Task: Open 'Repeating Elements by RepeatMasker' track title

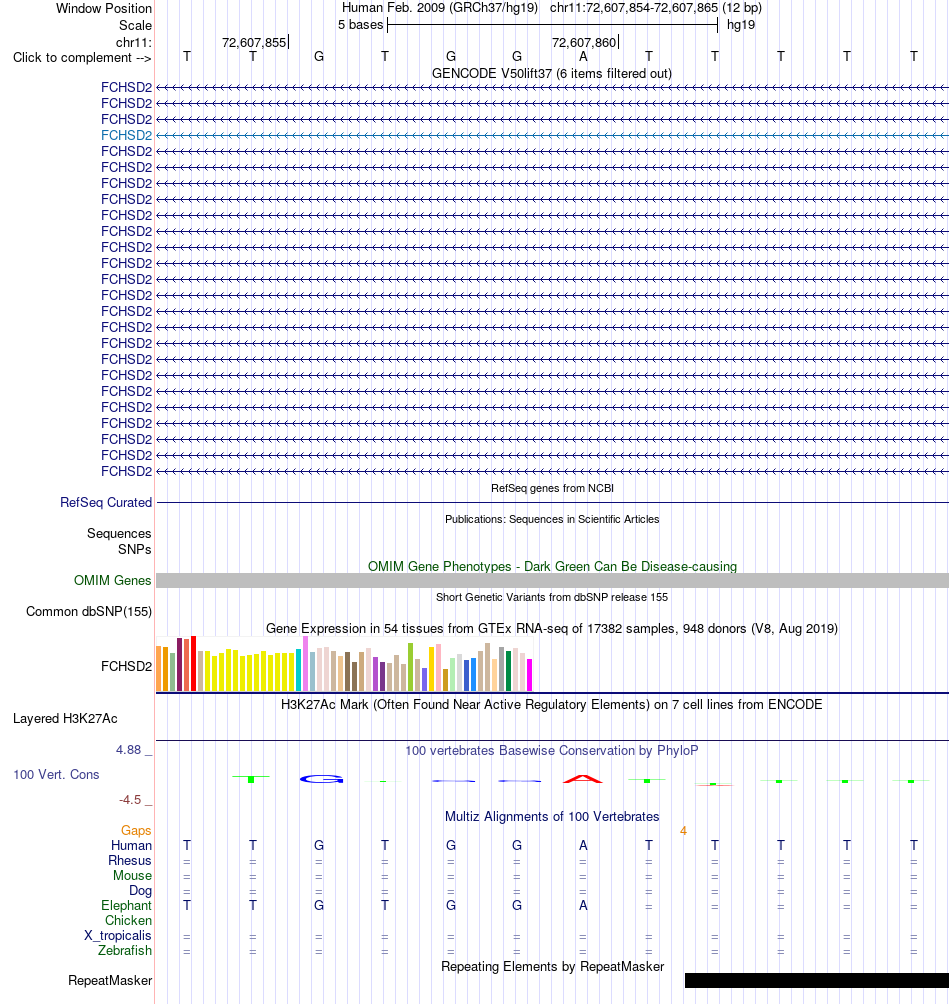Action: (552, 967)
